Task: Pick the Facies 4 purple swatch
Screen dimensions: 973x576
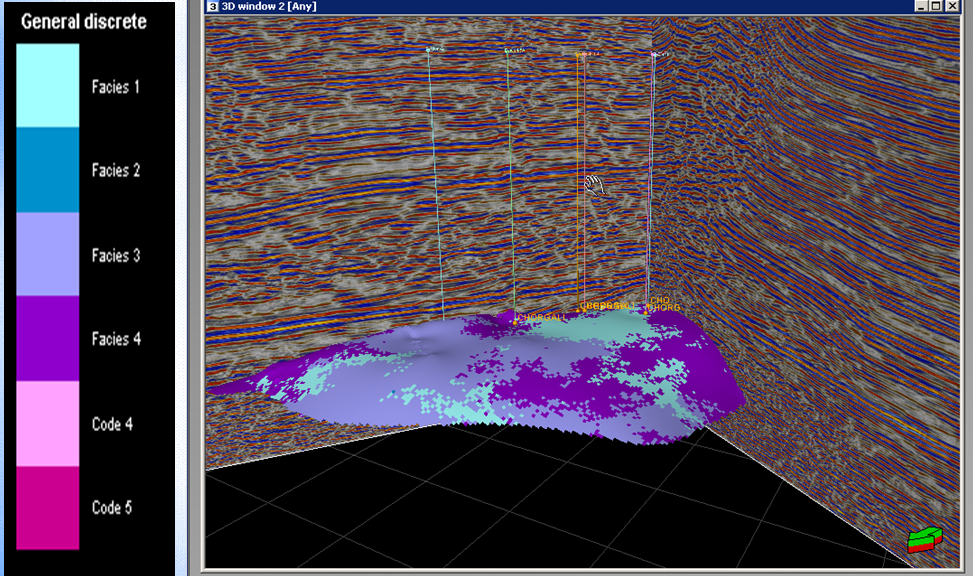Action: click(x=47, y=339)
